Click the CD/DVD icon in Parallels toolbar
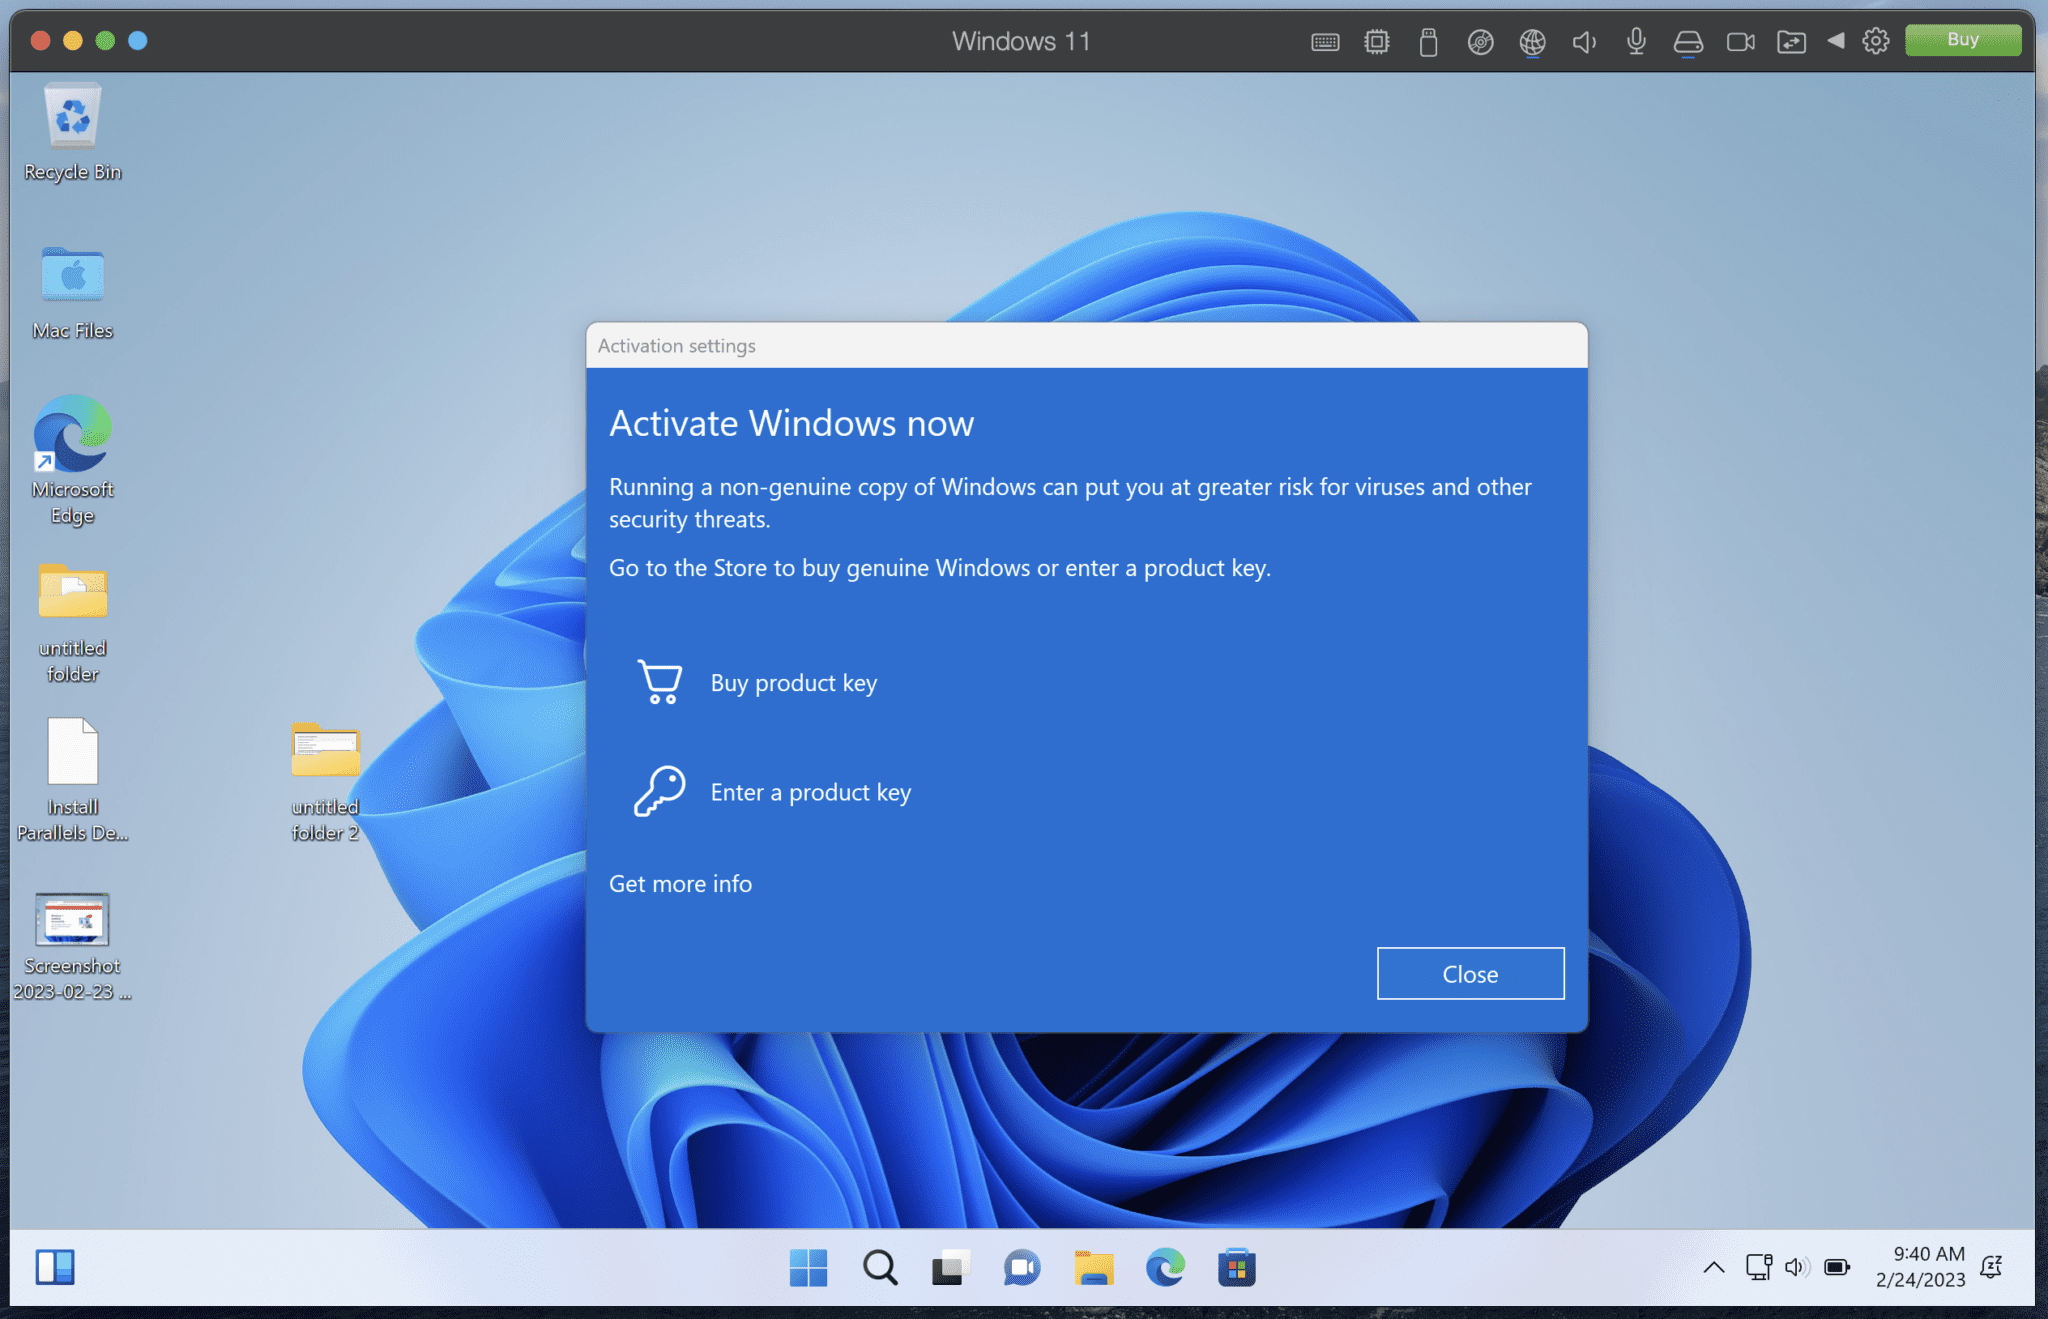This screenshot has height=1319, width=2048. point(1480,41)
